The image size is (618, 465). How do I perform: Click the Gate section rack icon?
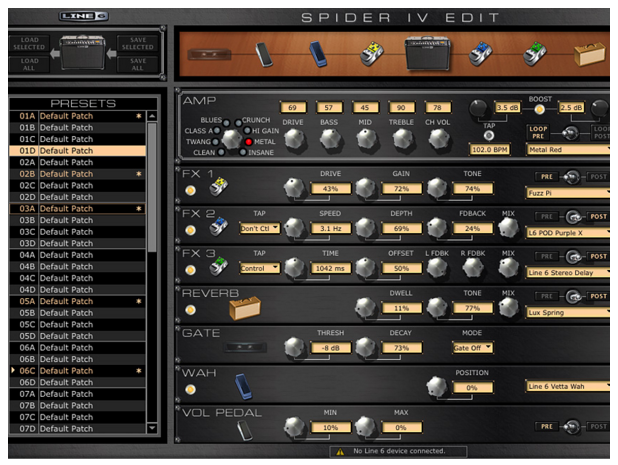coord(245,347)
